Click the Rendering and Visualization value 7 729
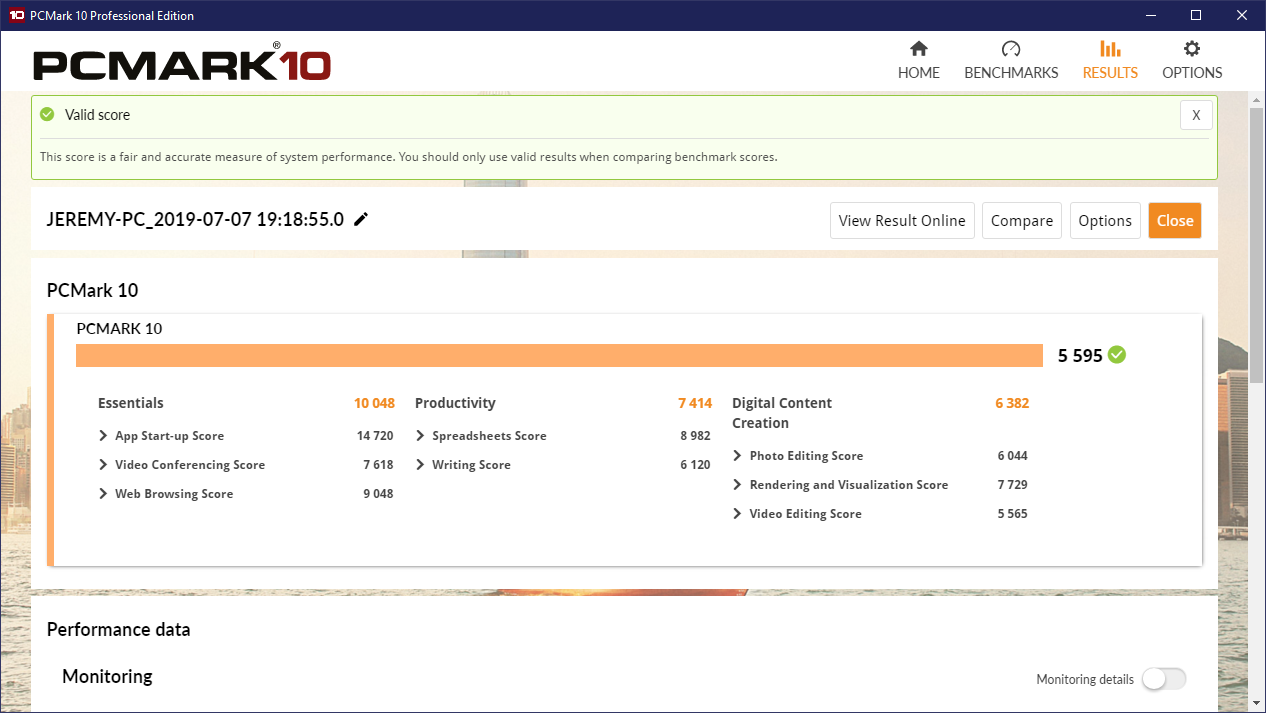This screenshot has height=713, width=1266. pyautogui.click(x=1012, y=485)
